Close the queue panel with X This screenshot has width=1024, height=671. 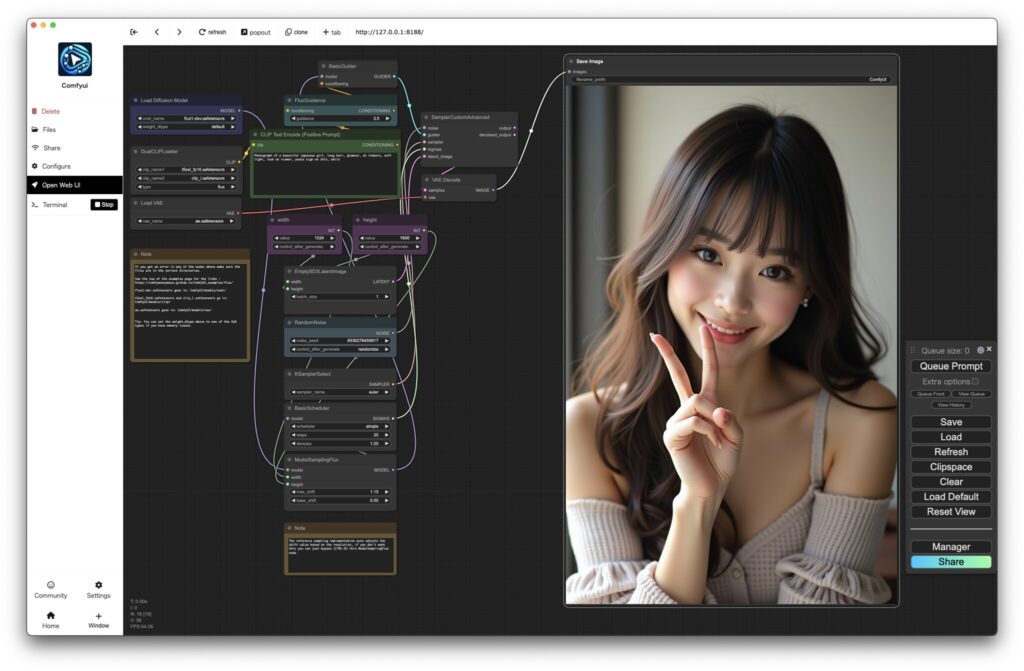[x=989, y=350]
